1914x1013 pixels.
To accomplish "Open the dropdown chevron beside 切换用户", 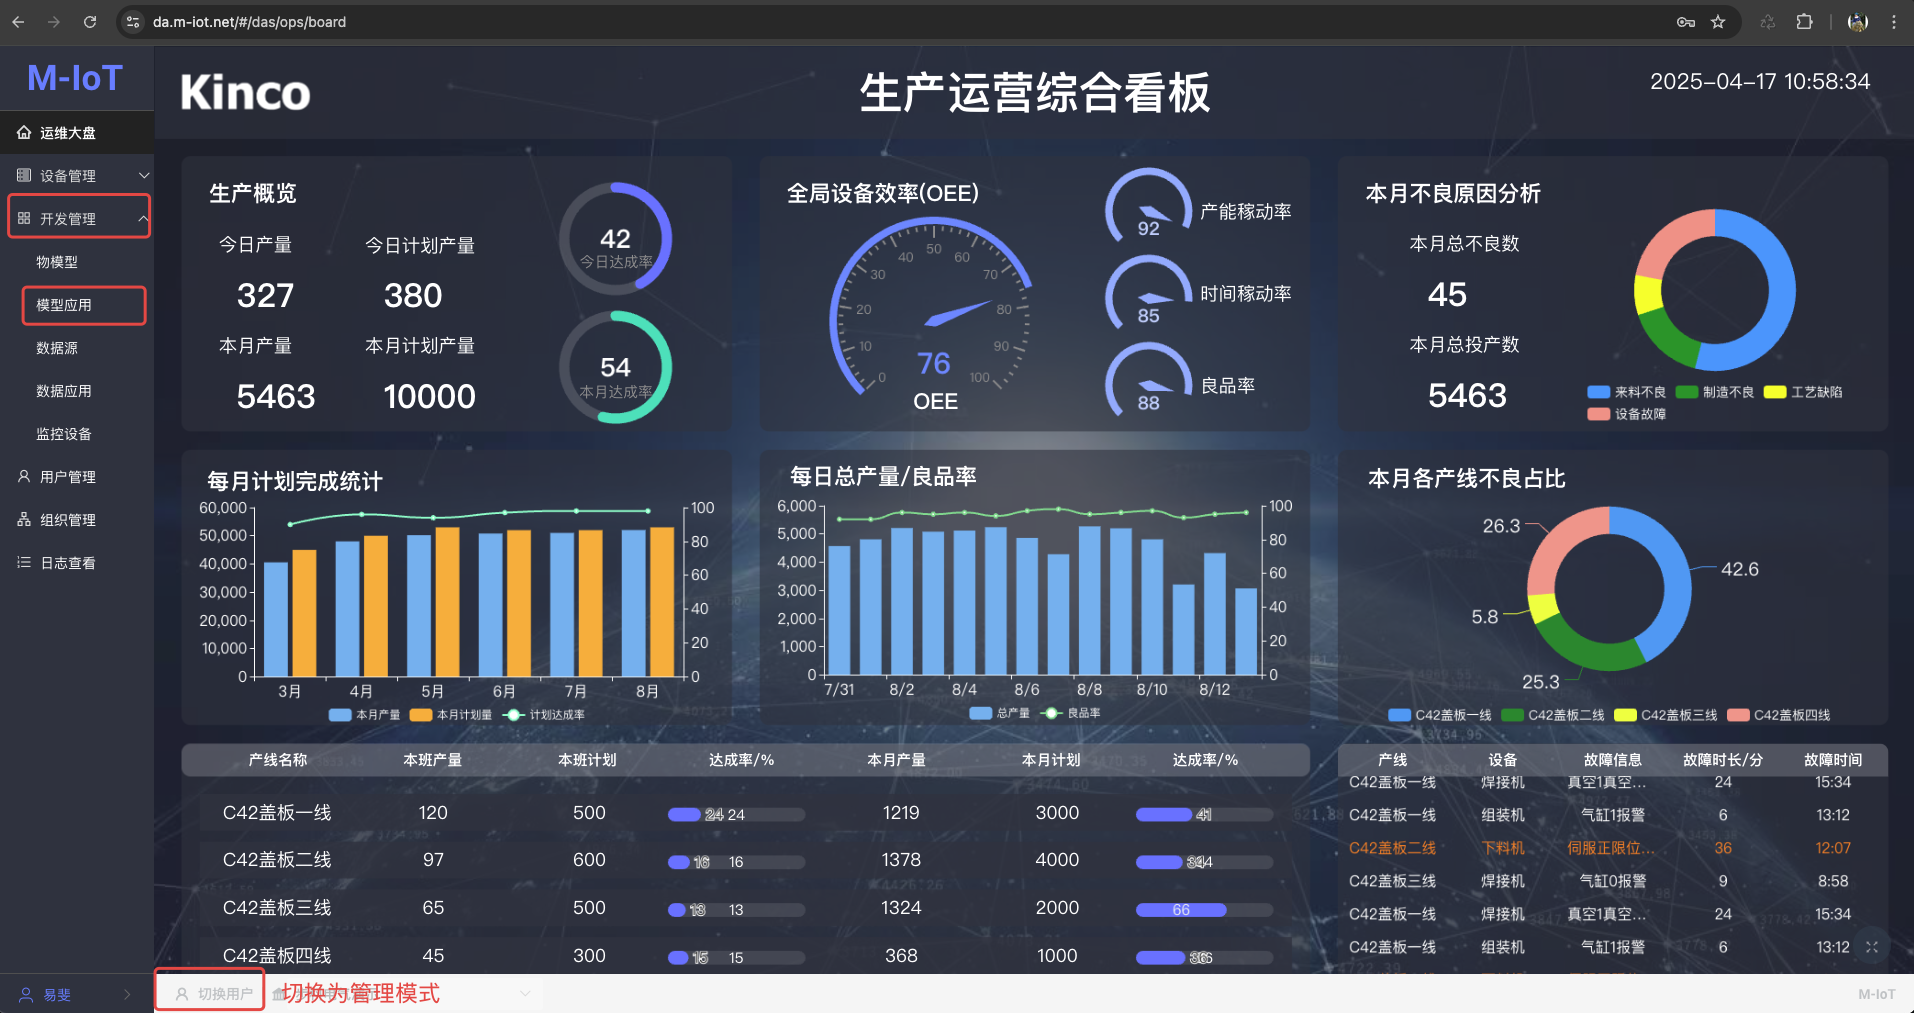I will 525,994.
